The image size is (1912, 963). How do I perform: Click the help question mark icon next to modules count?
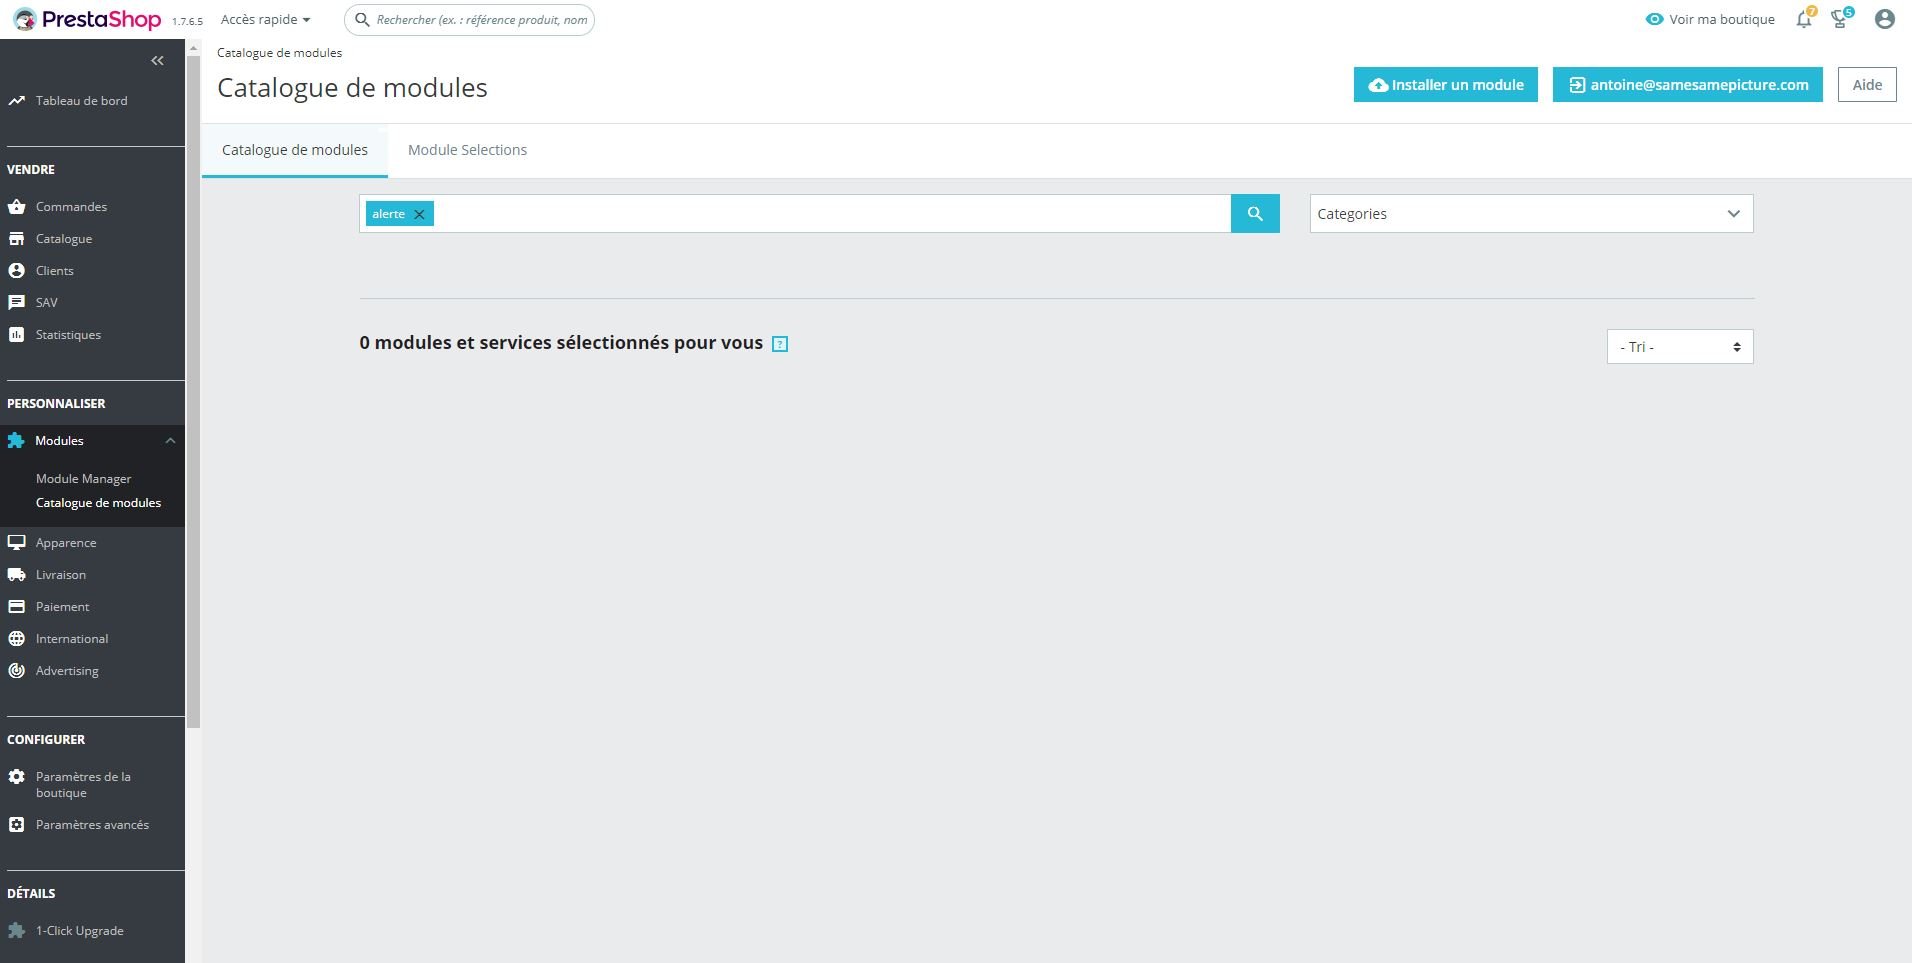[780, 344]
